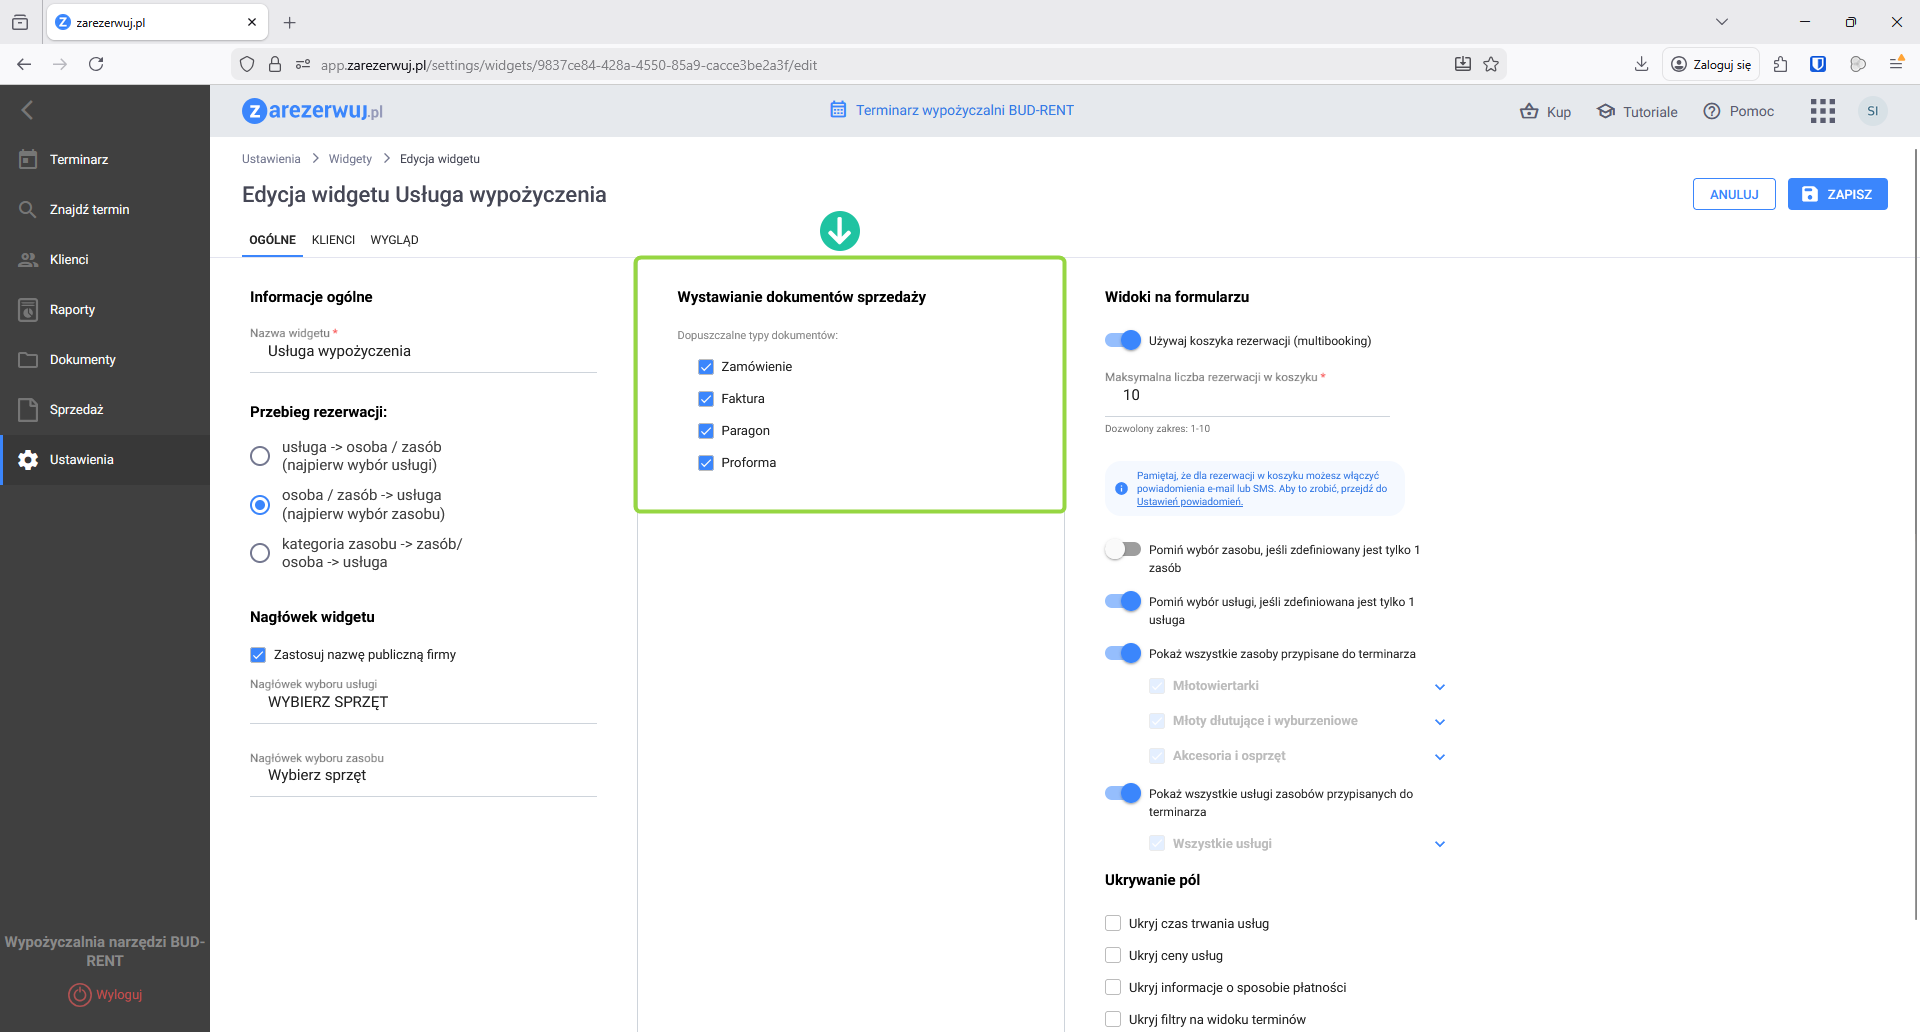
Task: Open Terminarz from the sidebar
Action: coord(79,160)
